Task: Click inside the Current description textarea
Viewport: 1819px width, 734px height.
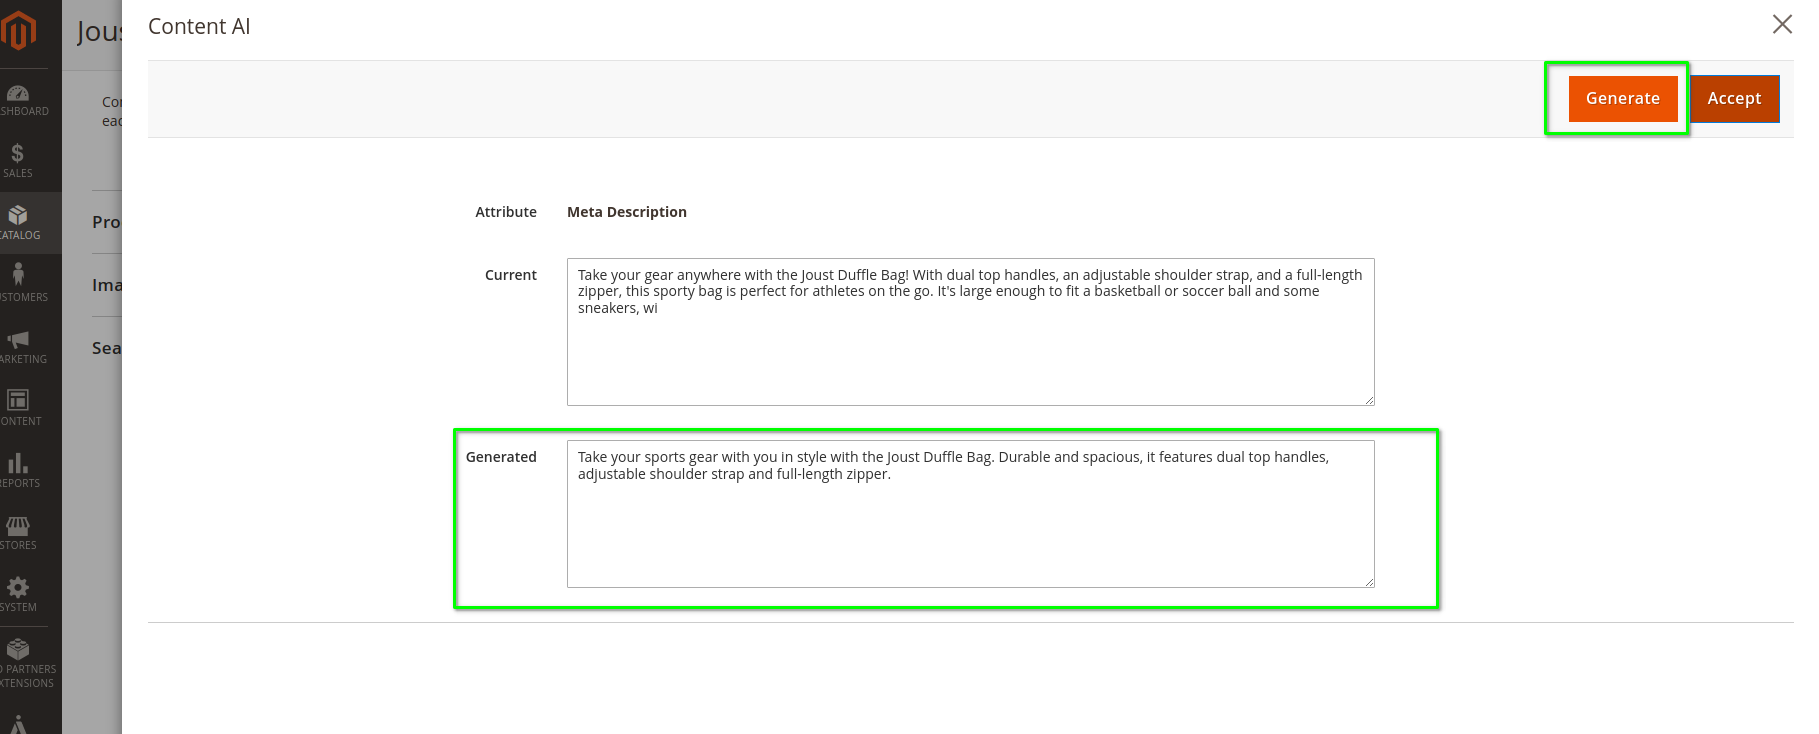Action: click(x=970, y=332)
